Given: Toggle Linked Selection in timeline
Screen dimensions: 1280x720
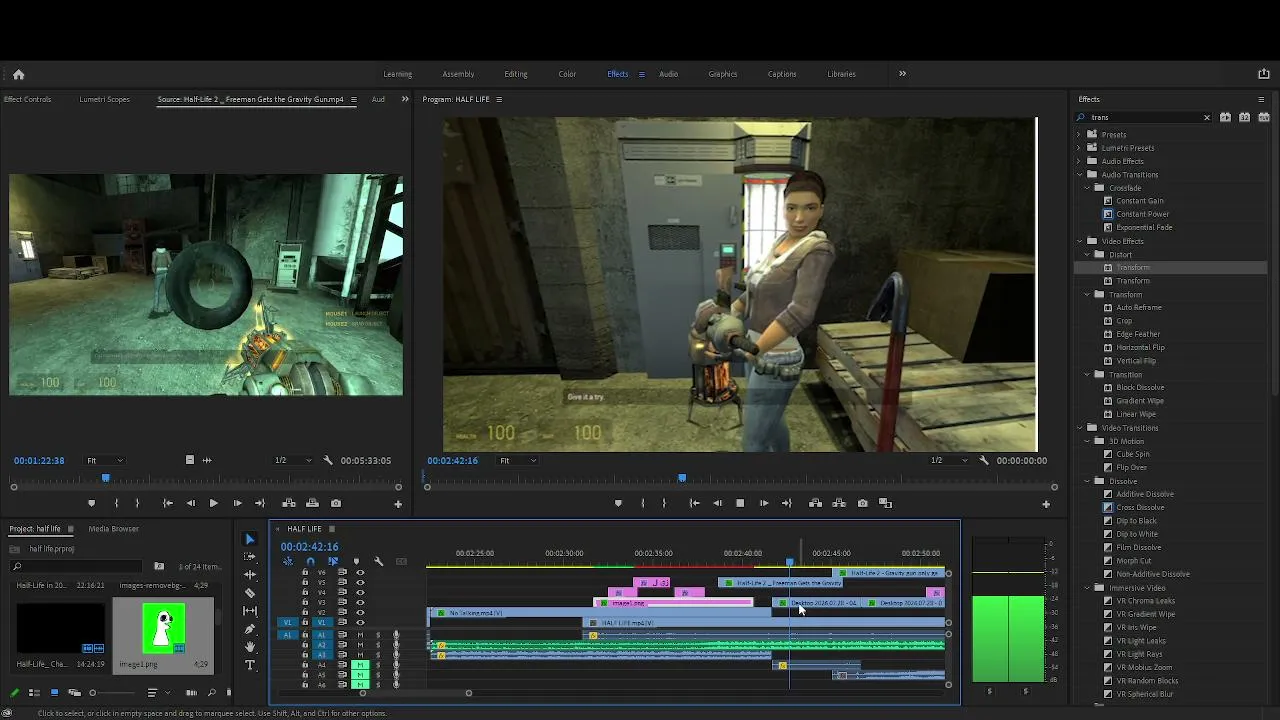Looking at the screenshot, I should point(333,561).
